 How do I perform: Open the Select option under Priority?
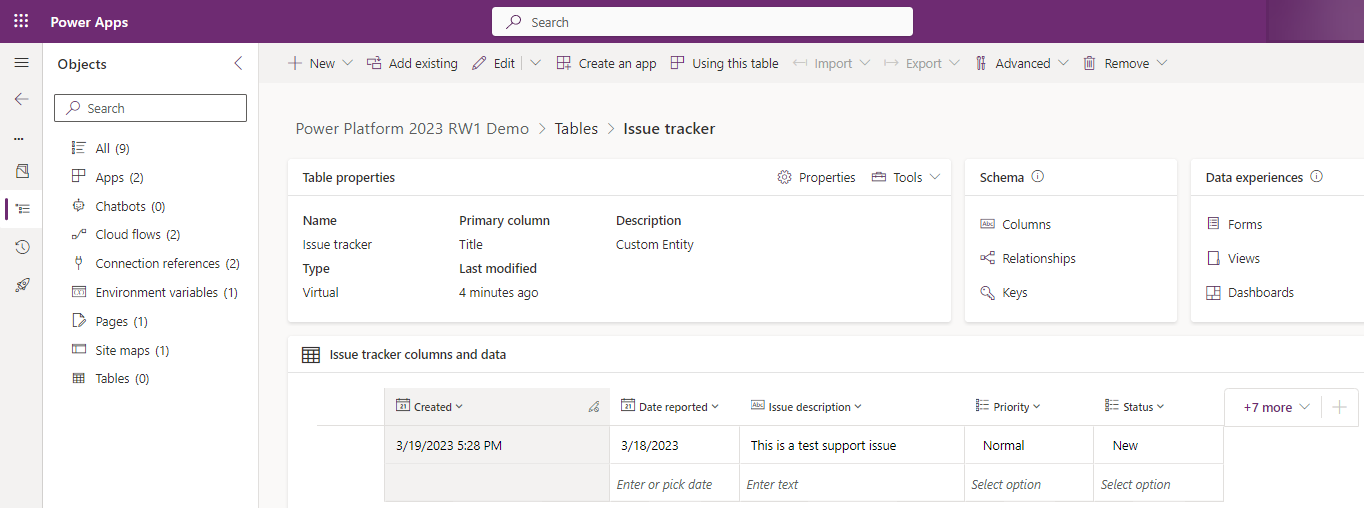pos(1029,483)
